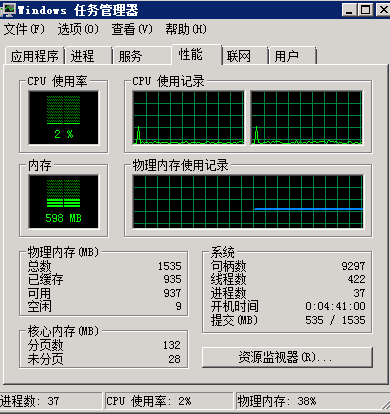The height and width of the screenshot is (414, 390).
Task: Click the 物理内存使用记录 graph
Action: point(248,201)
